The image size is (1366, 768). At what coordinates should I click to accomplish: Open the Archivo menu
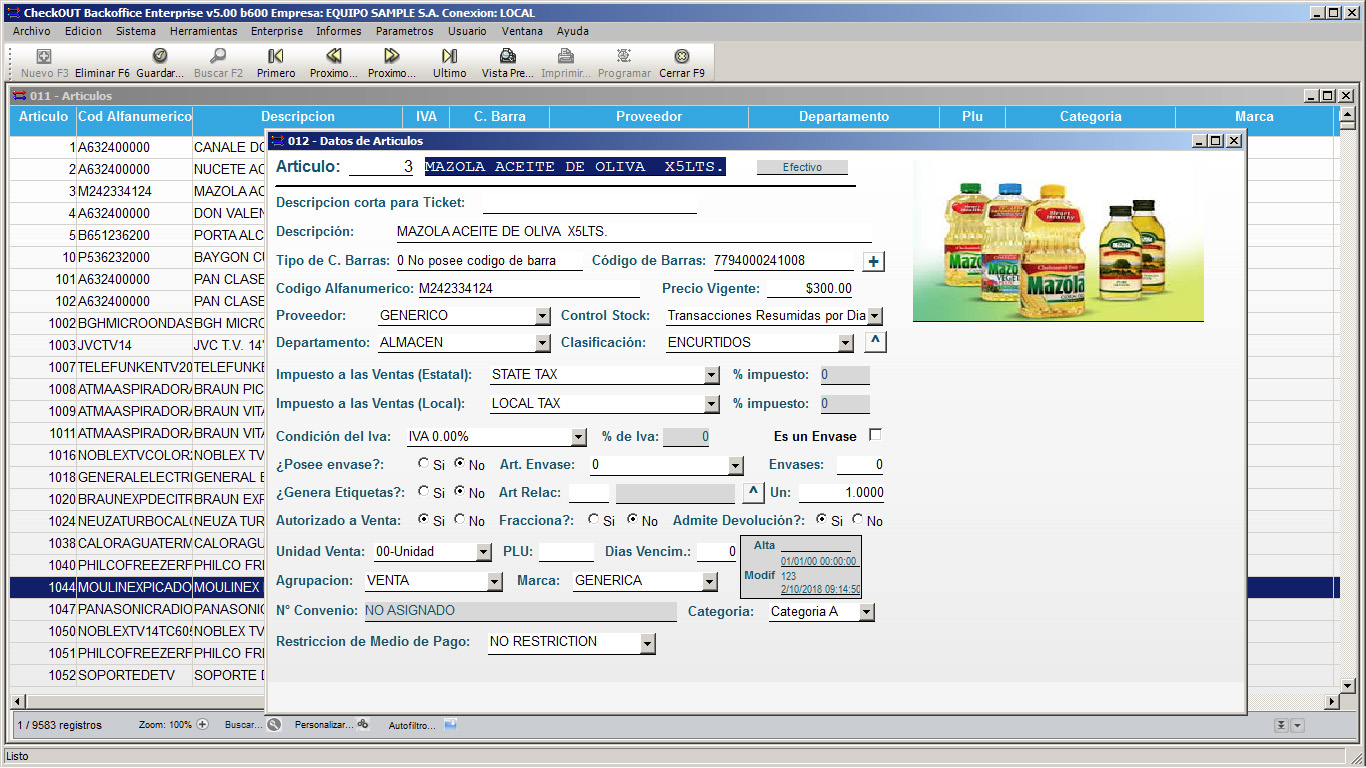tap(32, 31)
